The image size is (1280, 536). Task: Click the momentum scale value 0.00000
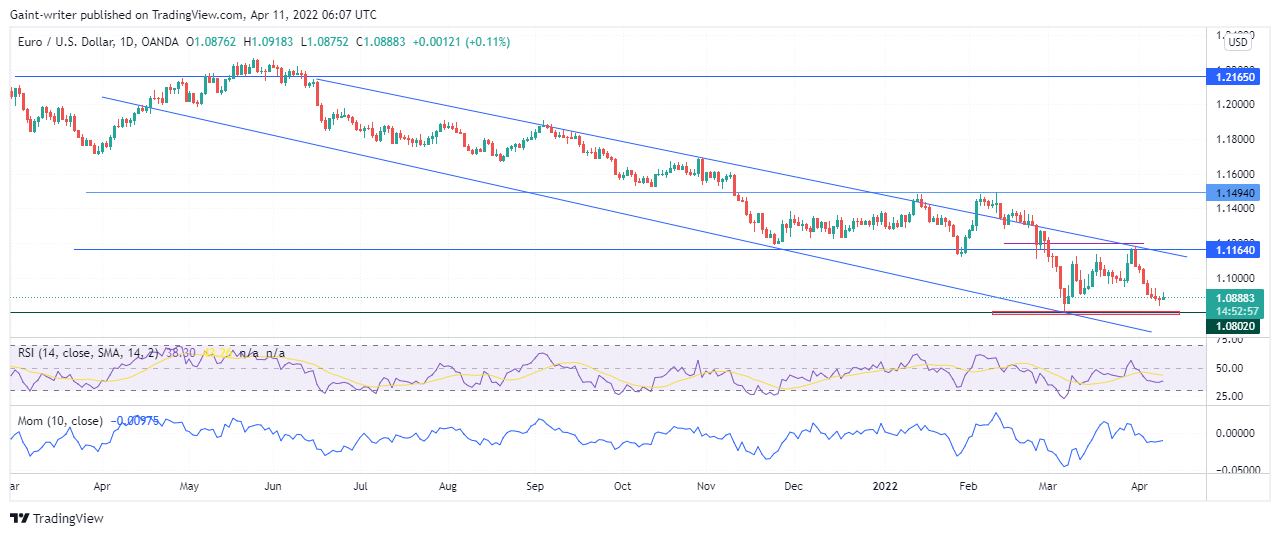tap(1235, 433)
